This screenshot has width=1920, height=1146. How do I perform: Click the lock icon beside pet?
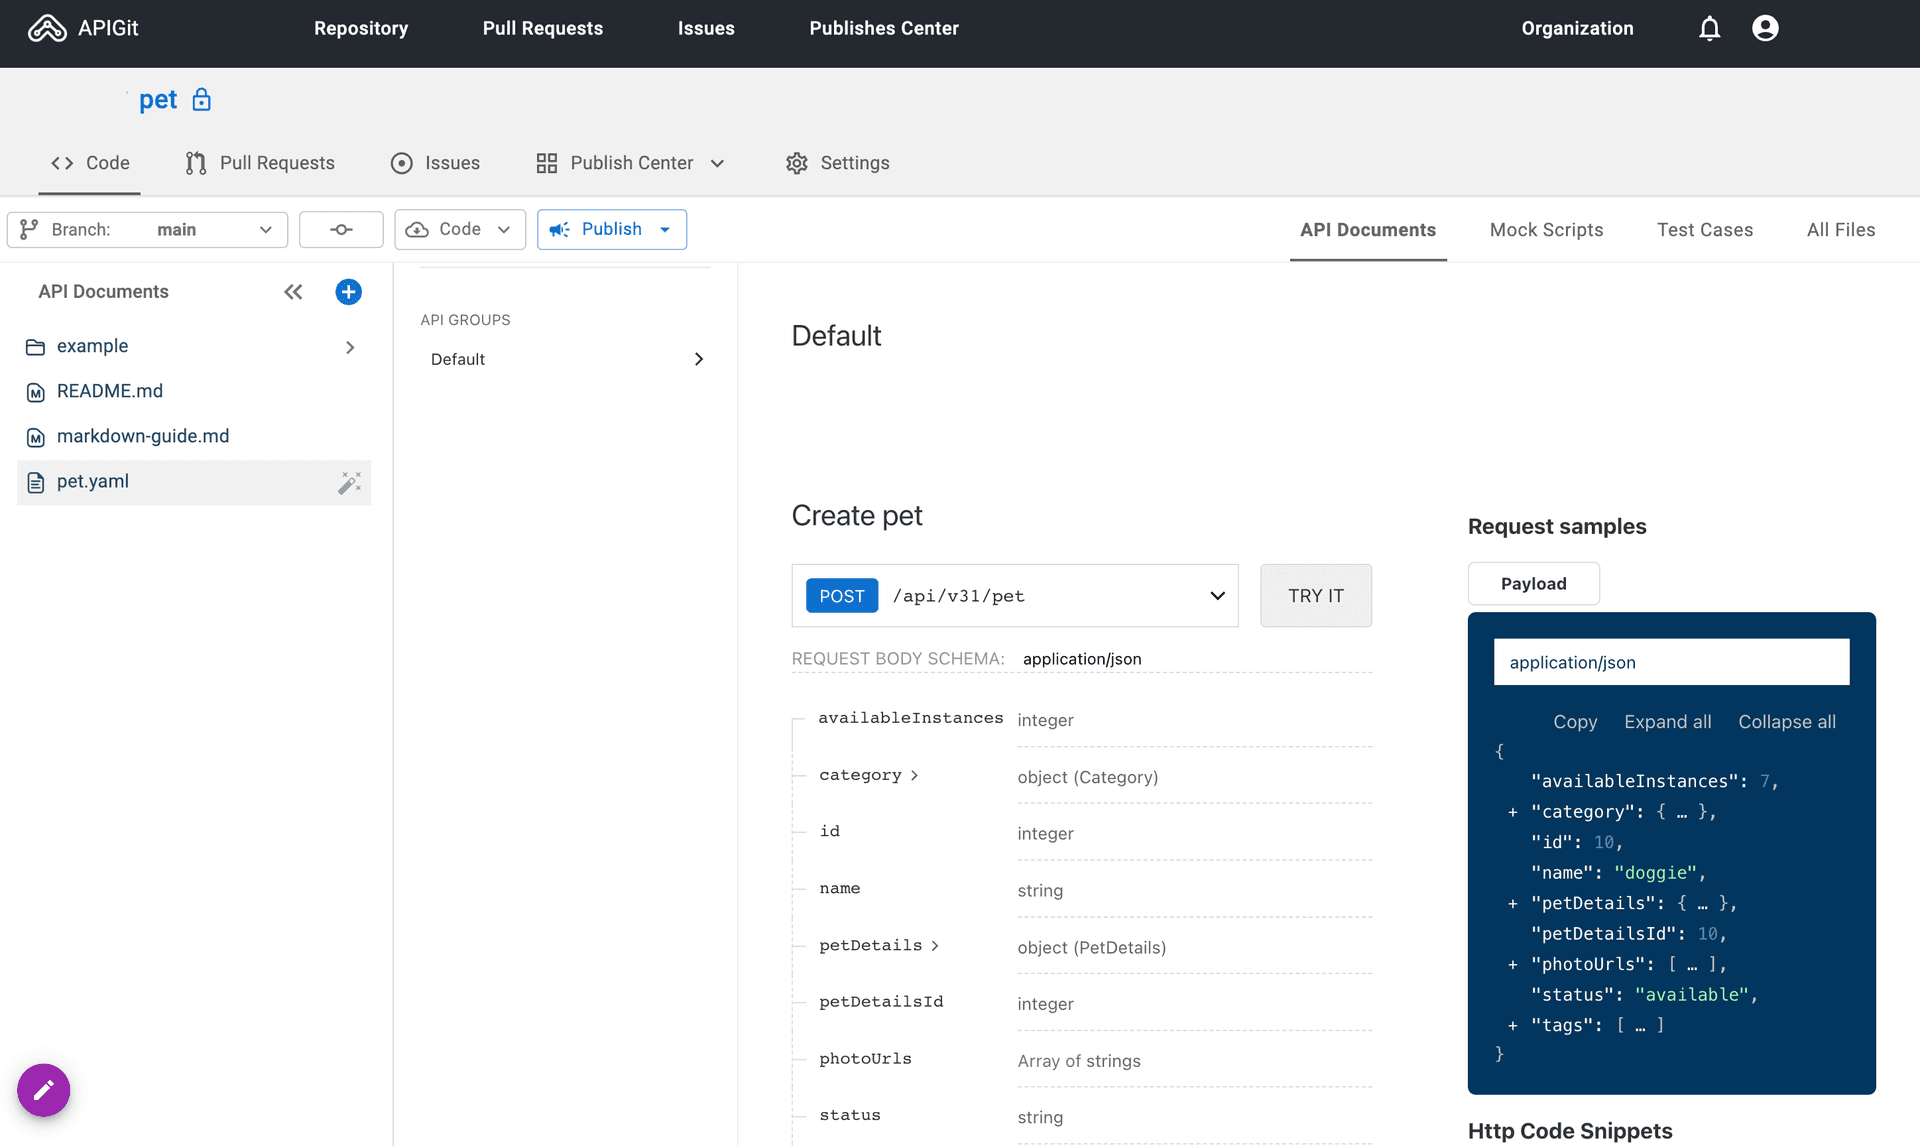tap(202, 100)
